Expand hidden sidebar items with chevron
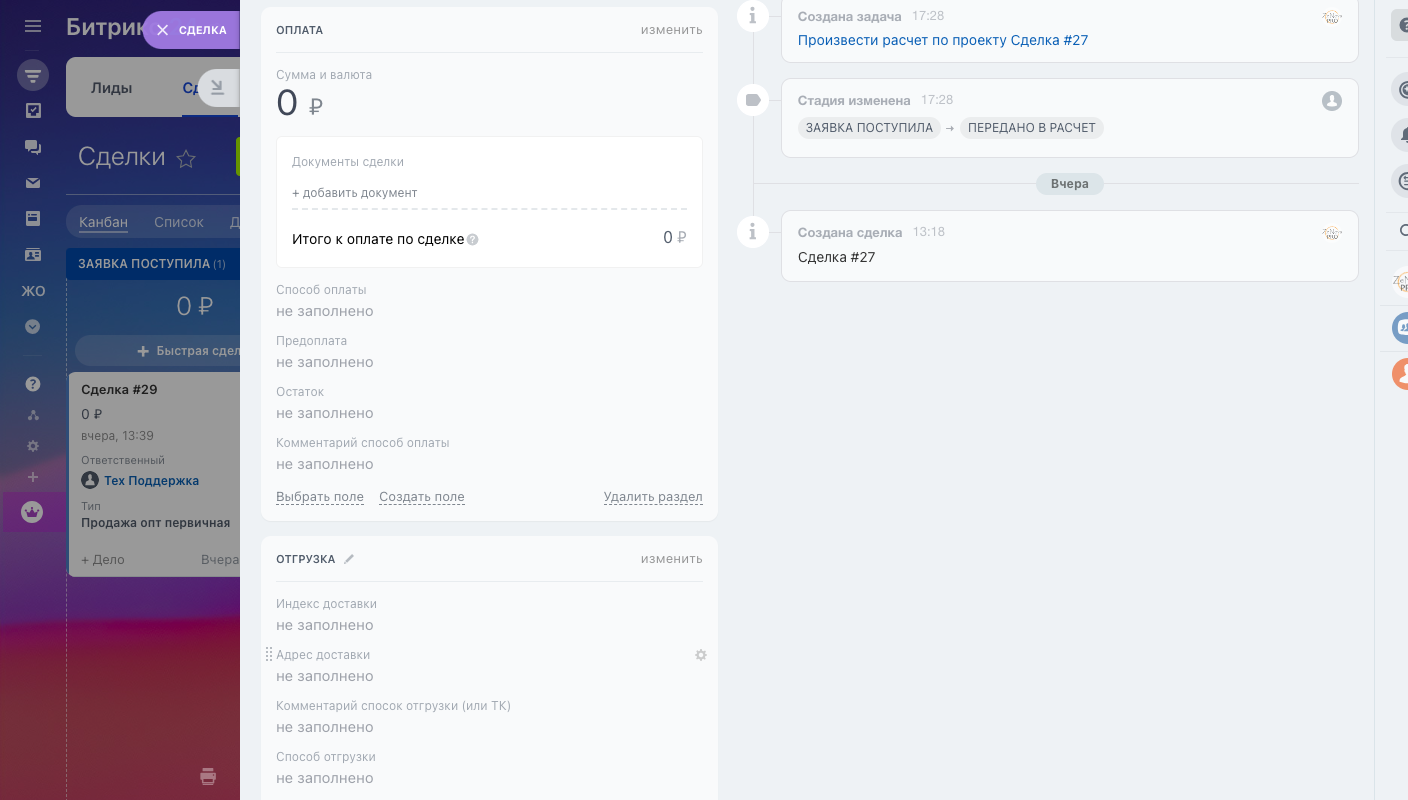 tap(33, 326)
